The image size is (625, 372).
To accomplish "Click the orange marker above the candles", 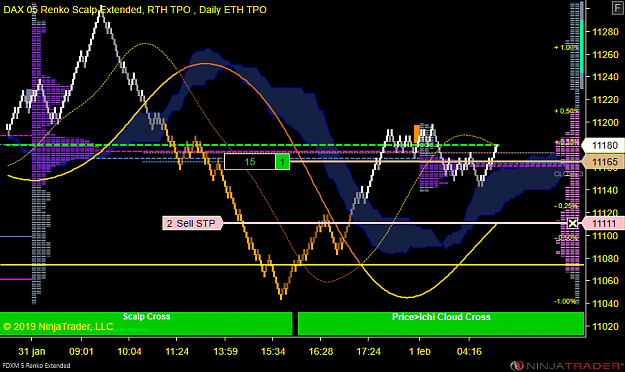I will pyautogui.click(x=417, y=134).
